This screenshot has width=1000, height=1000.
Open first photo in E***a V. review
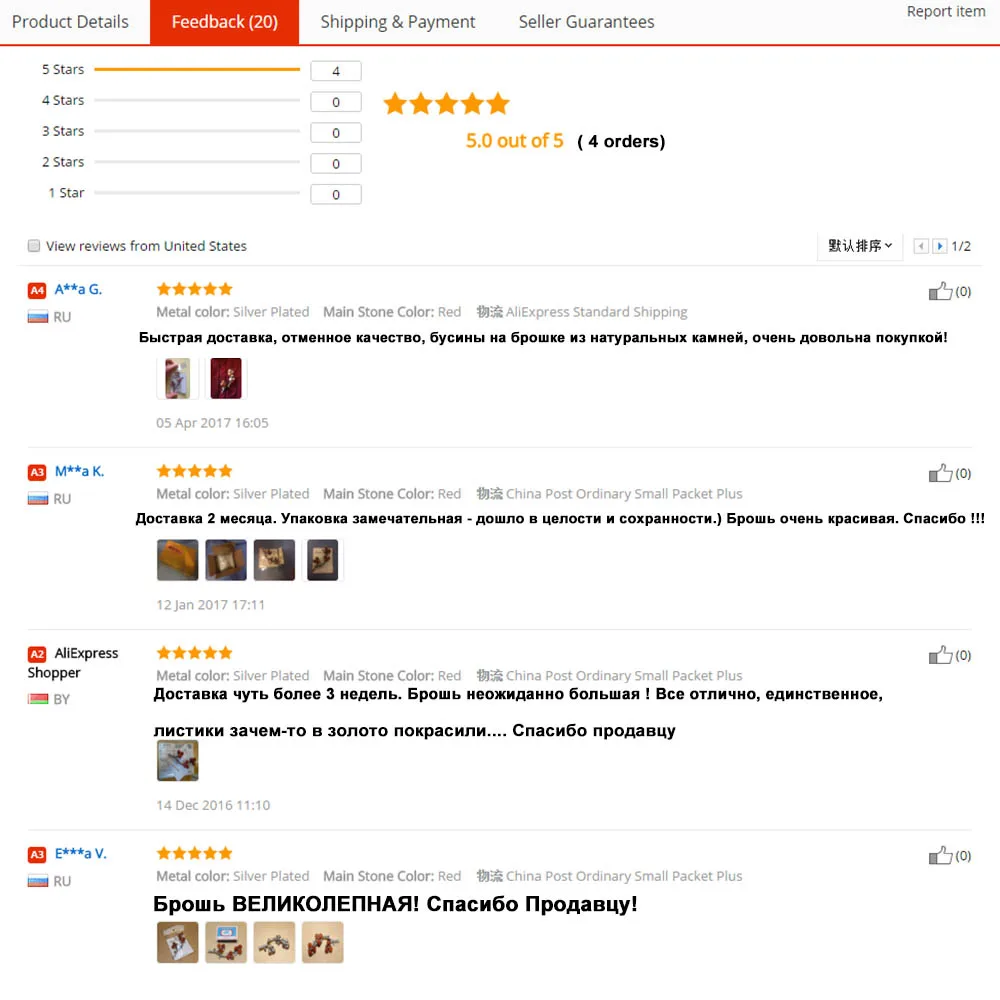(x=177, y=942)
